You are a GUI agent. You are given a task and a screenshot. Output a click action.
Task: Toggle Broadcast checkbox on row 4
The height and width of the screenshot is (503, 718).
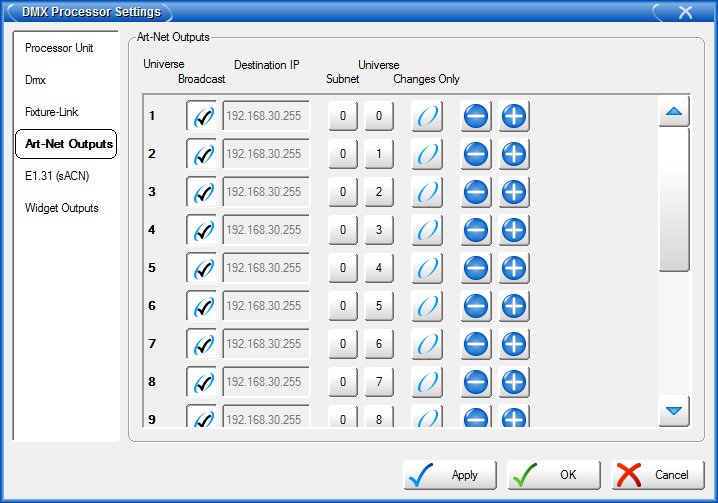(202, 230)
